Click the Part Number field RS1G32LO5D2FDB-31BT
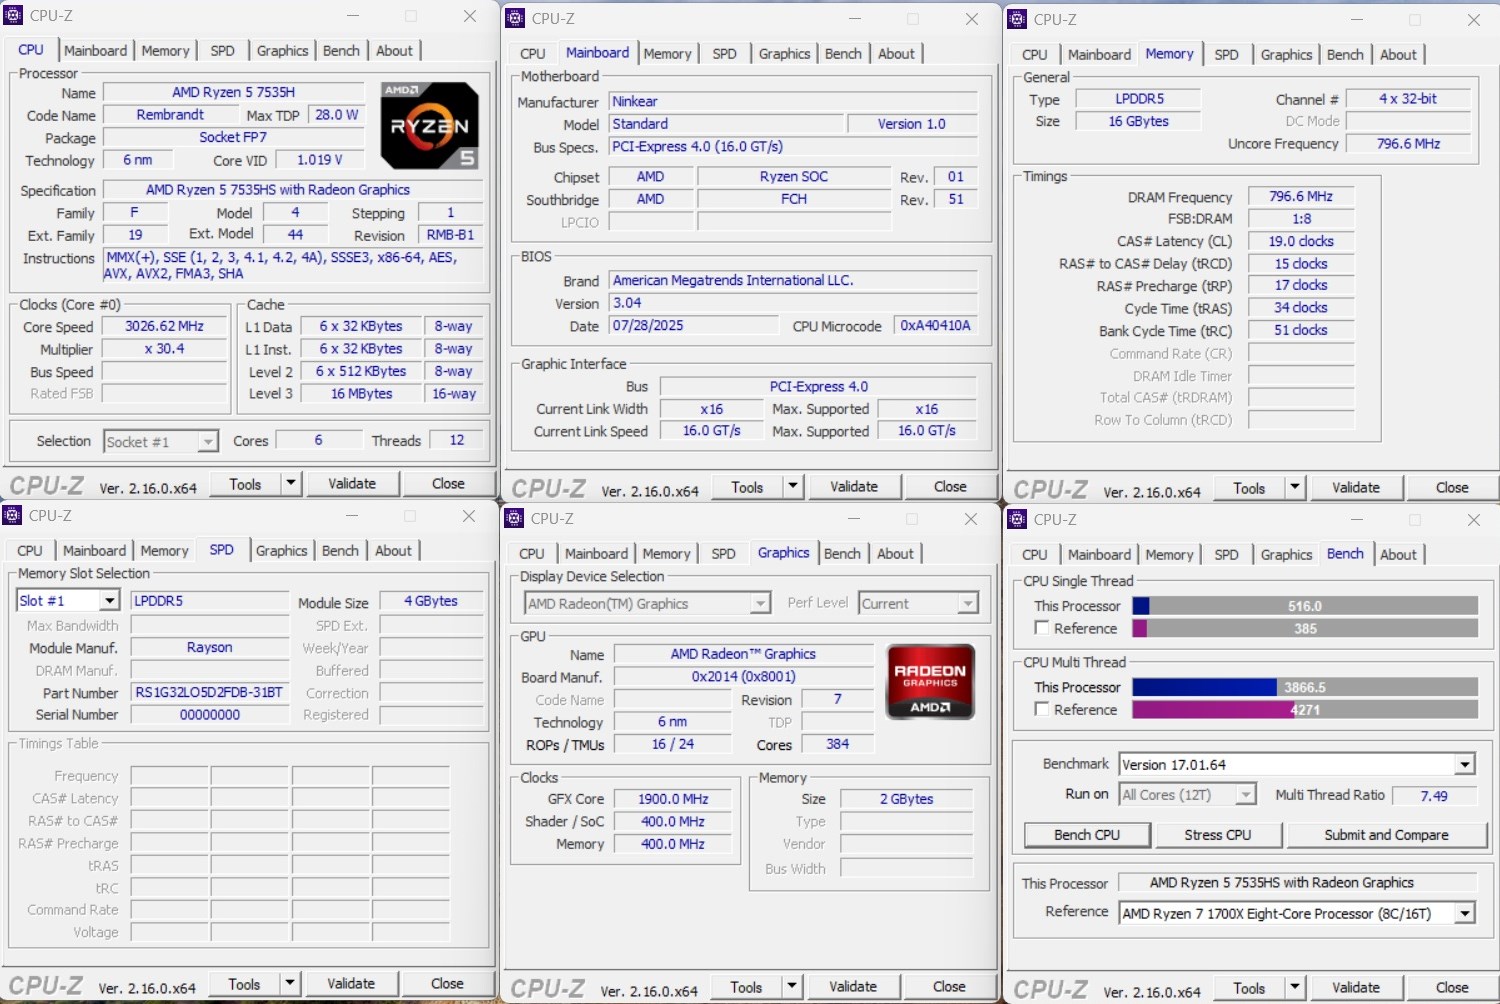Image resolution: width=1500 pixels, height=1004 pixels. point(209,693)
